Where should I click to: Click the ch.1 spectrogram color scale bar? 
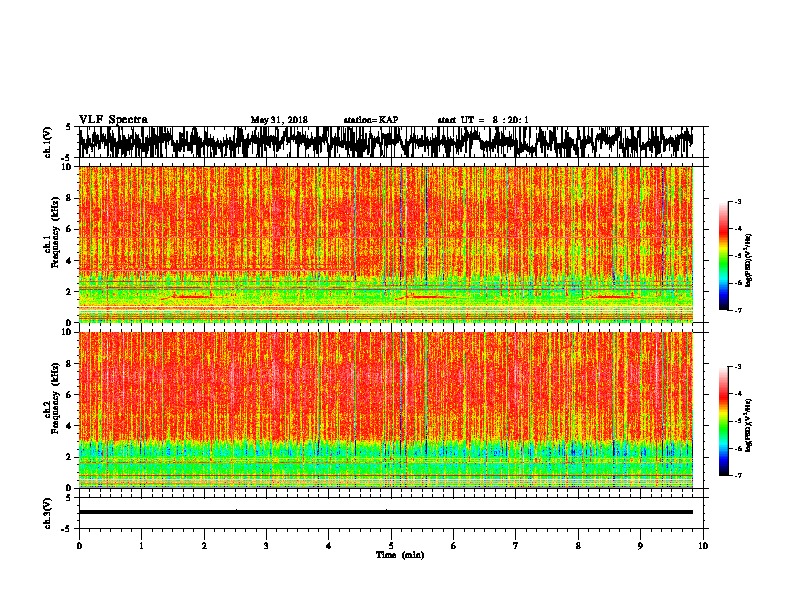724,256
